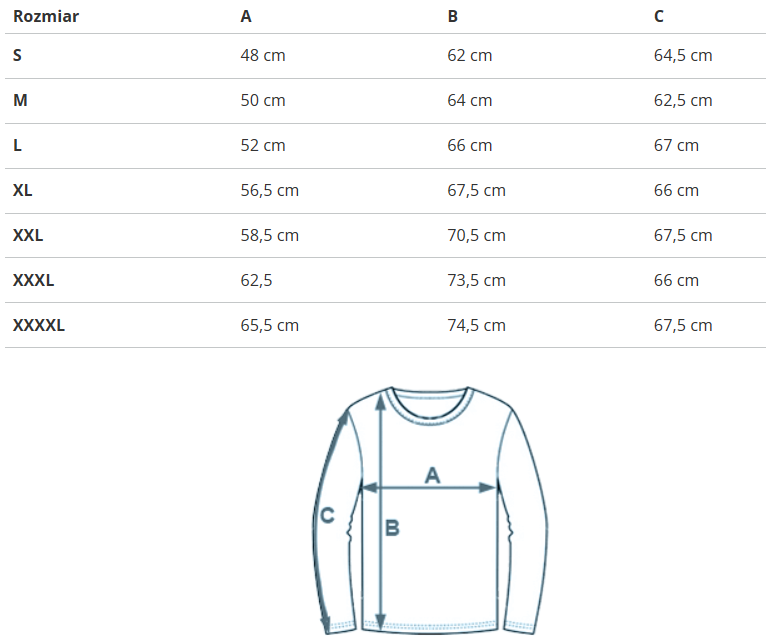Click the "S" size row label

[x=17, y=55]
